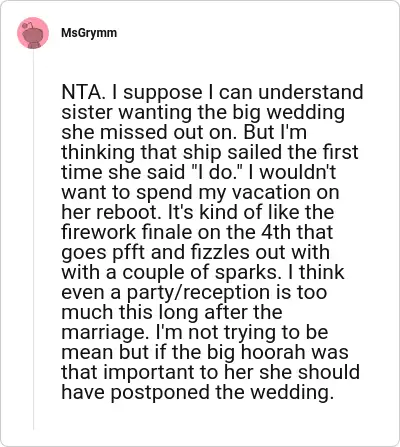Collapse the comment thread via vertical line
Image resolution: width=400 pixels, height=447 pixels.
(x=33, y=240)
